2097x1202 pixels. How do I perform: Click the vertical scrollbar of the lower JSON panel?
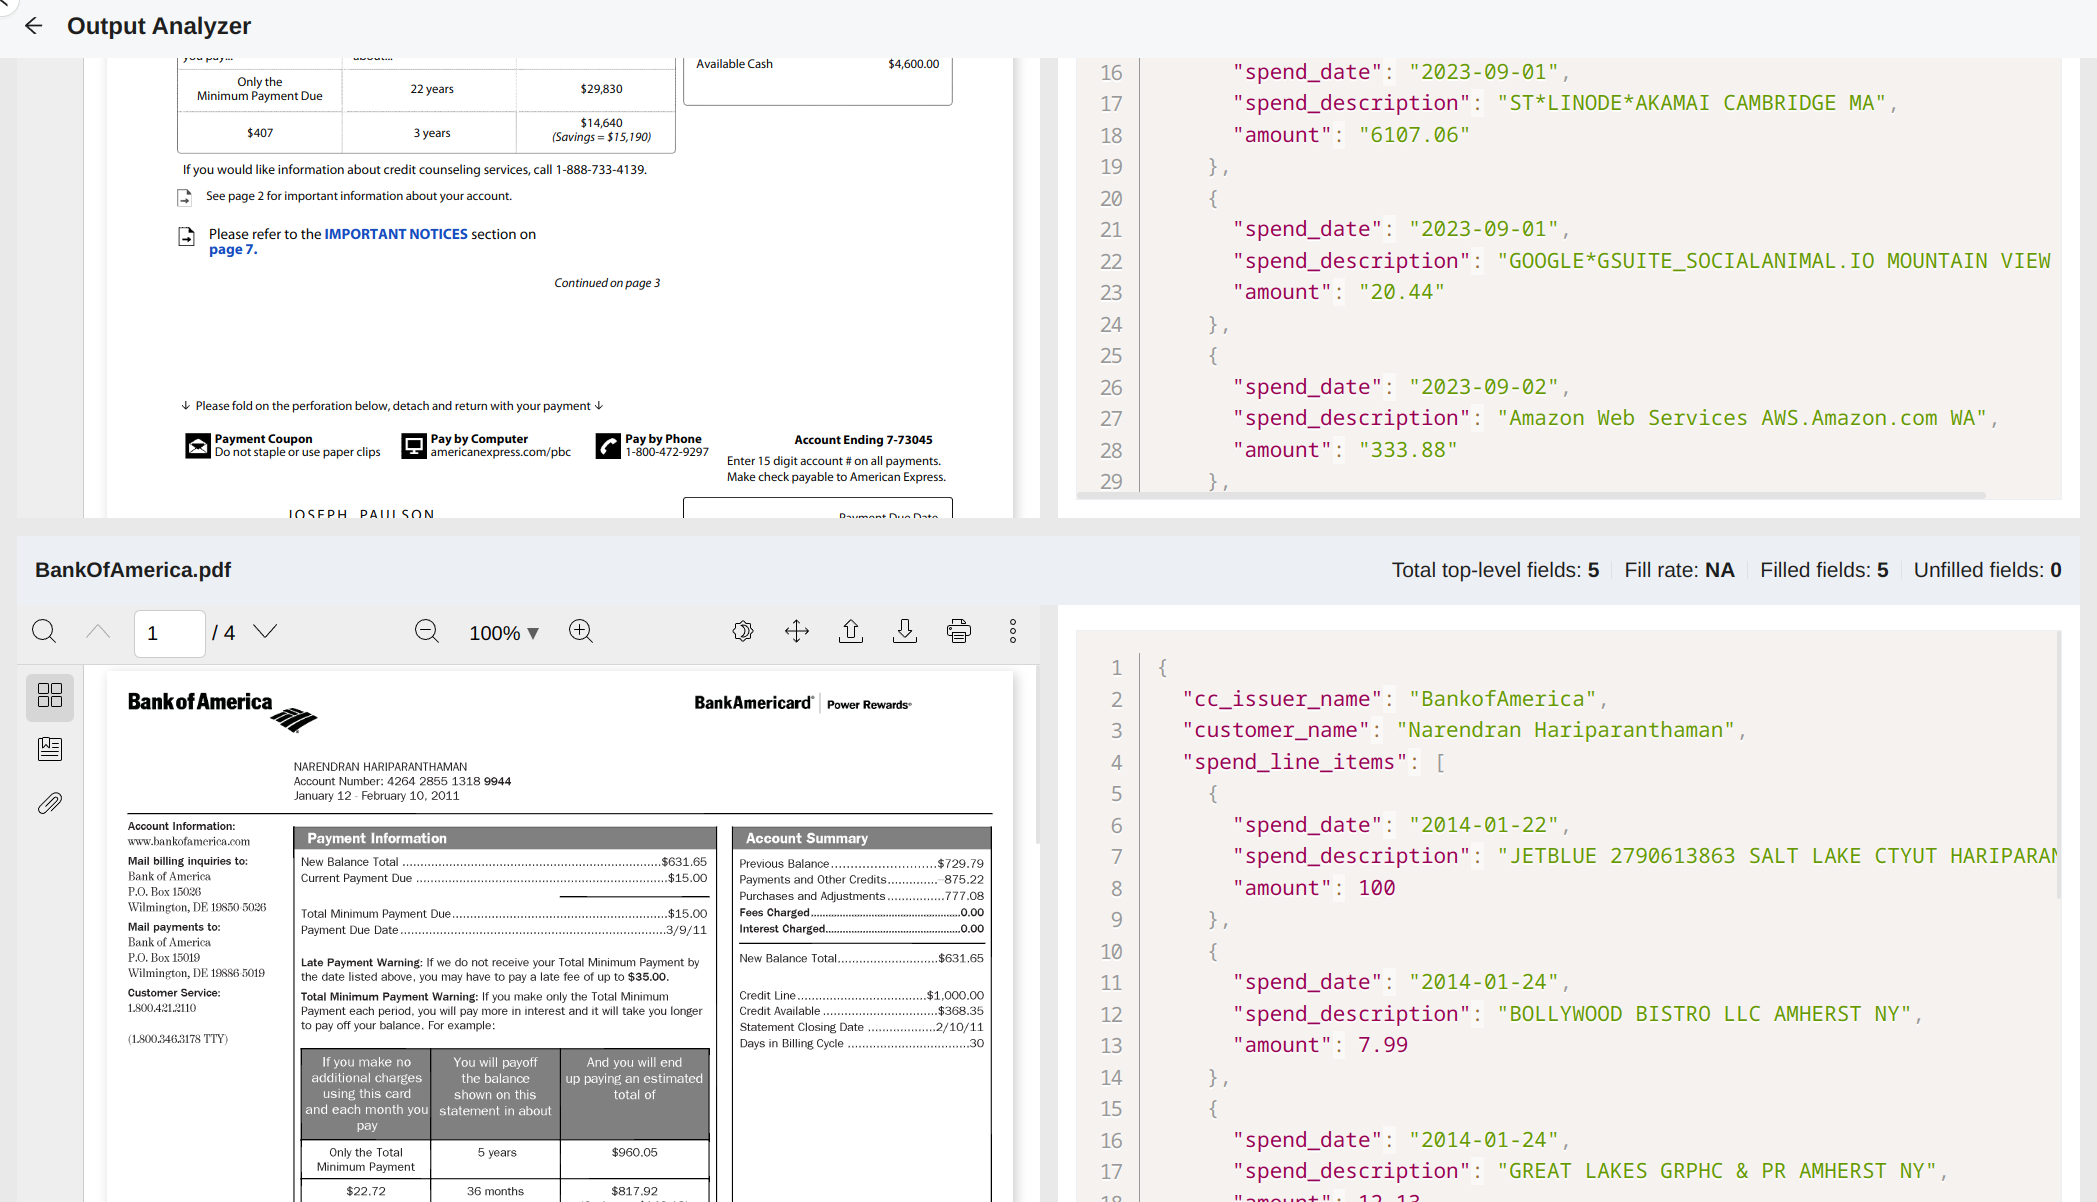click(x=2060, y=764)
